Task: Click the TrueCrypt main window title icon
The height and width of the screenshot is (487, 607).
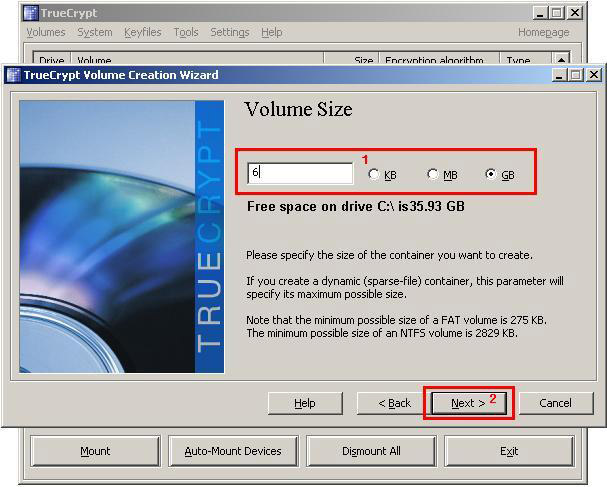Action: click(x=30, y=13)
